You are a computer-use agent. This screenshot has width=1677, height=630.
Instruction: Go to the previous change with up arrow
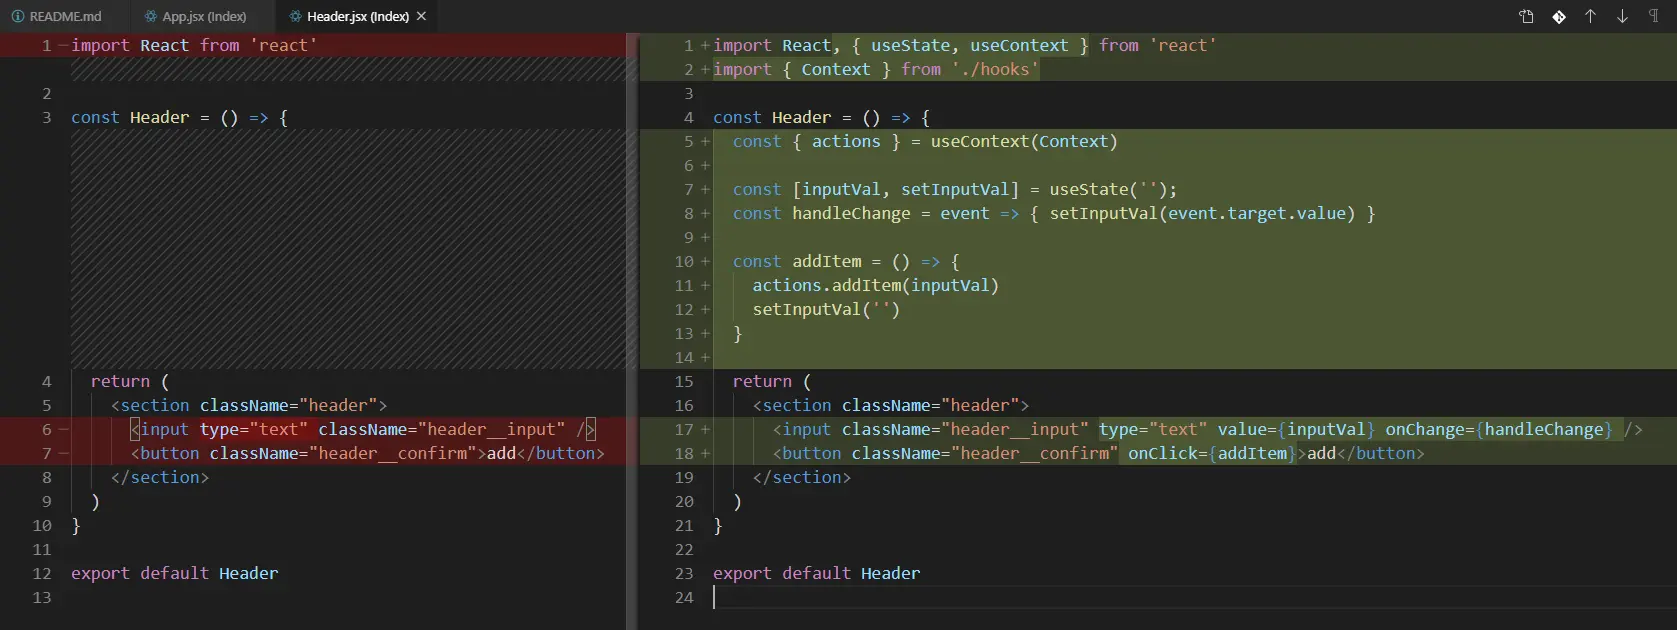click(x=1590, y=16)
